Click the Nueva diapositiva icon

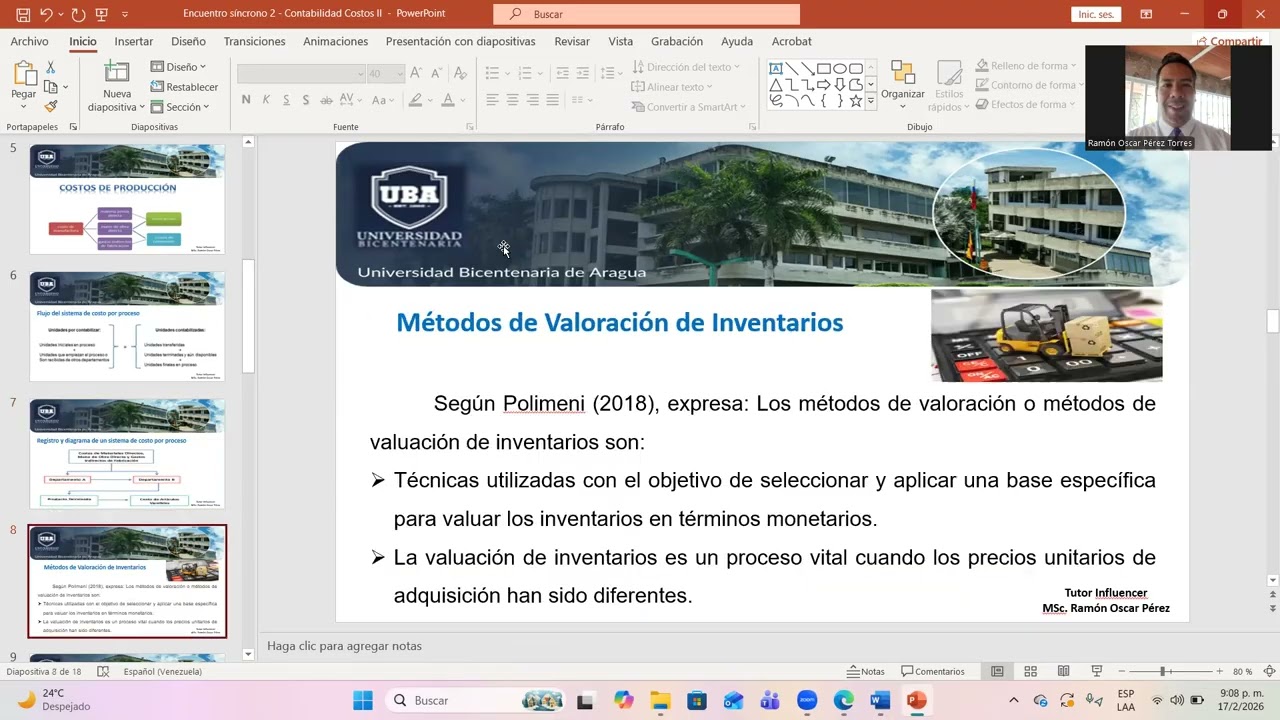pyautogui.click(x=117, y=72)
